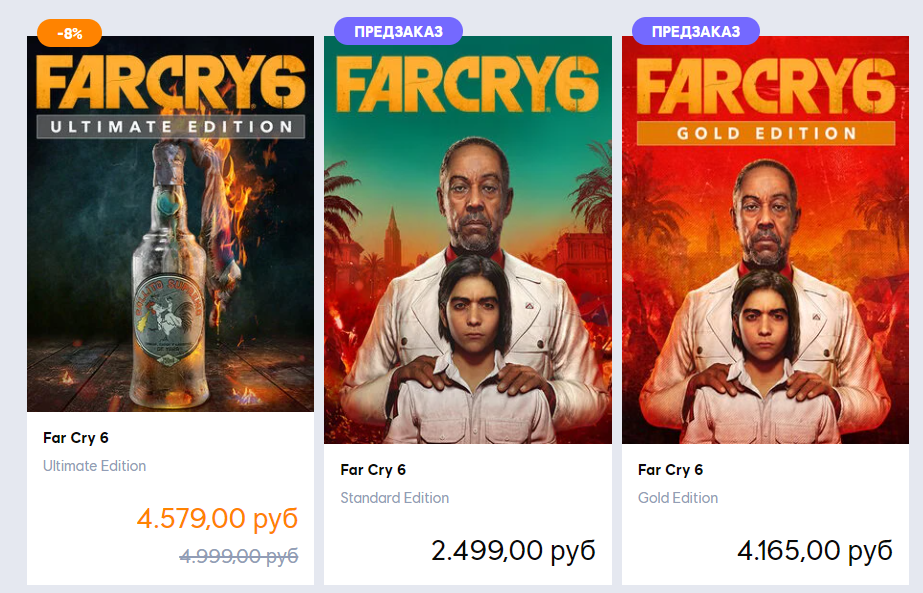Click the -8% discount badge
Viewport: 923px width, 593px height.
[70, 33]
